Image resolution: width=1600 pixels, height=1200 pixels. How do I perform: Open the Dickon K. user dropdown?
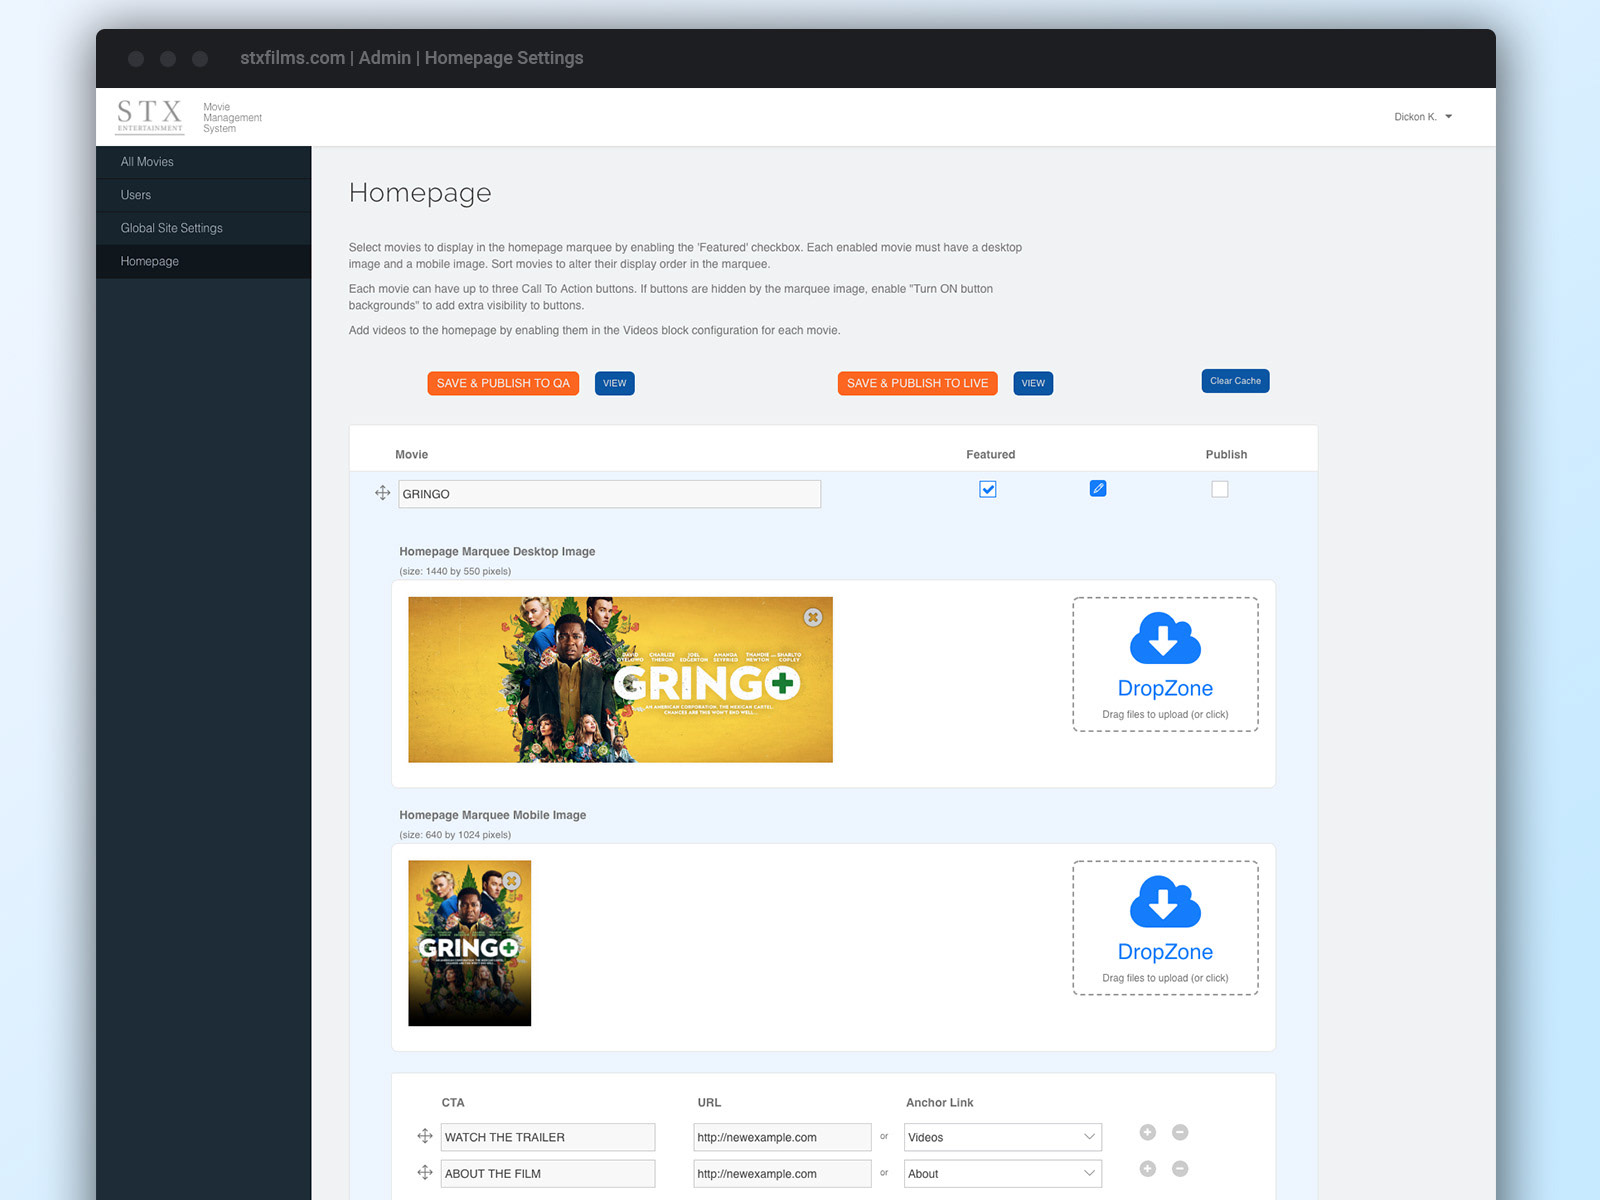[1423, 117]
